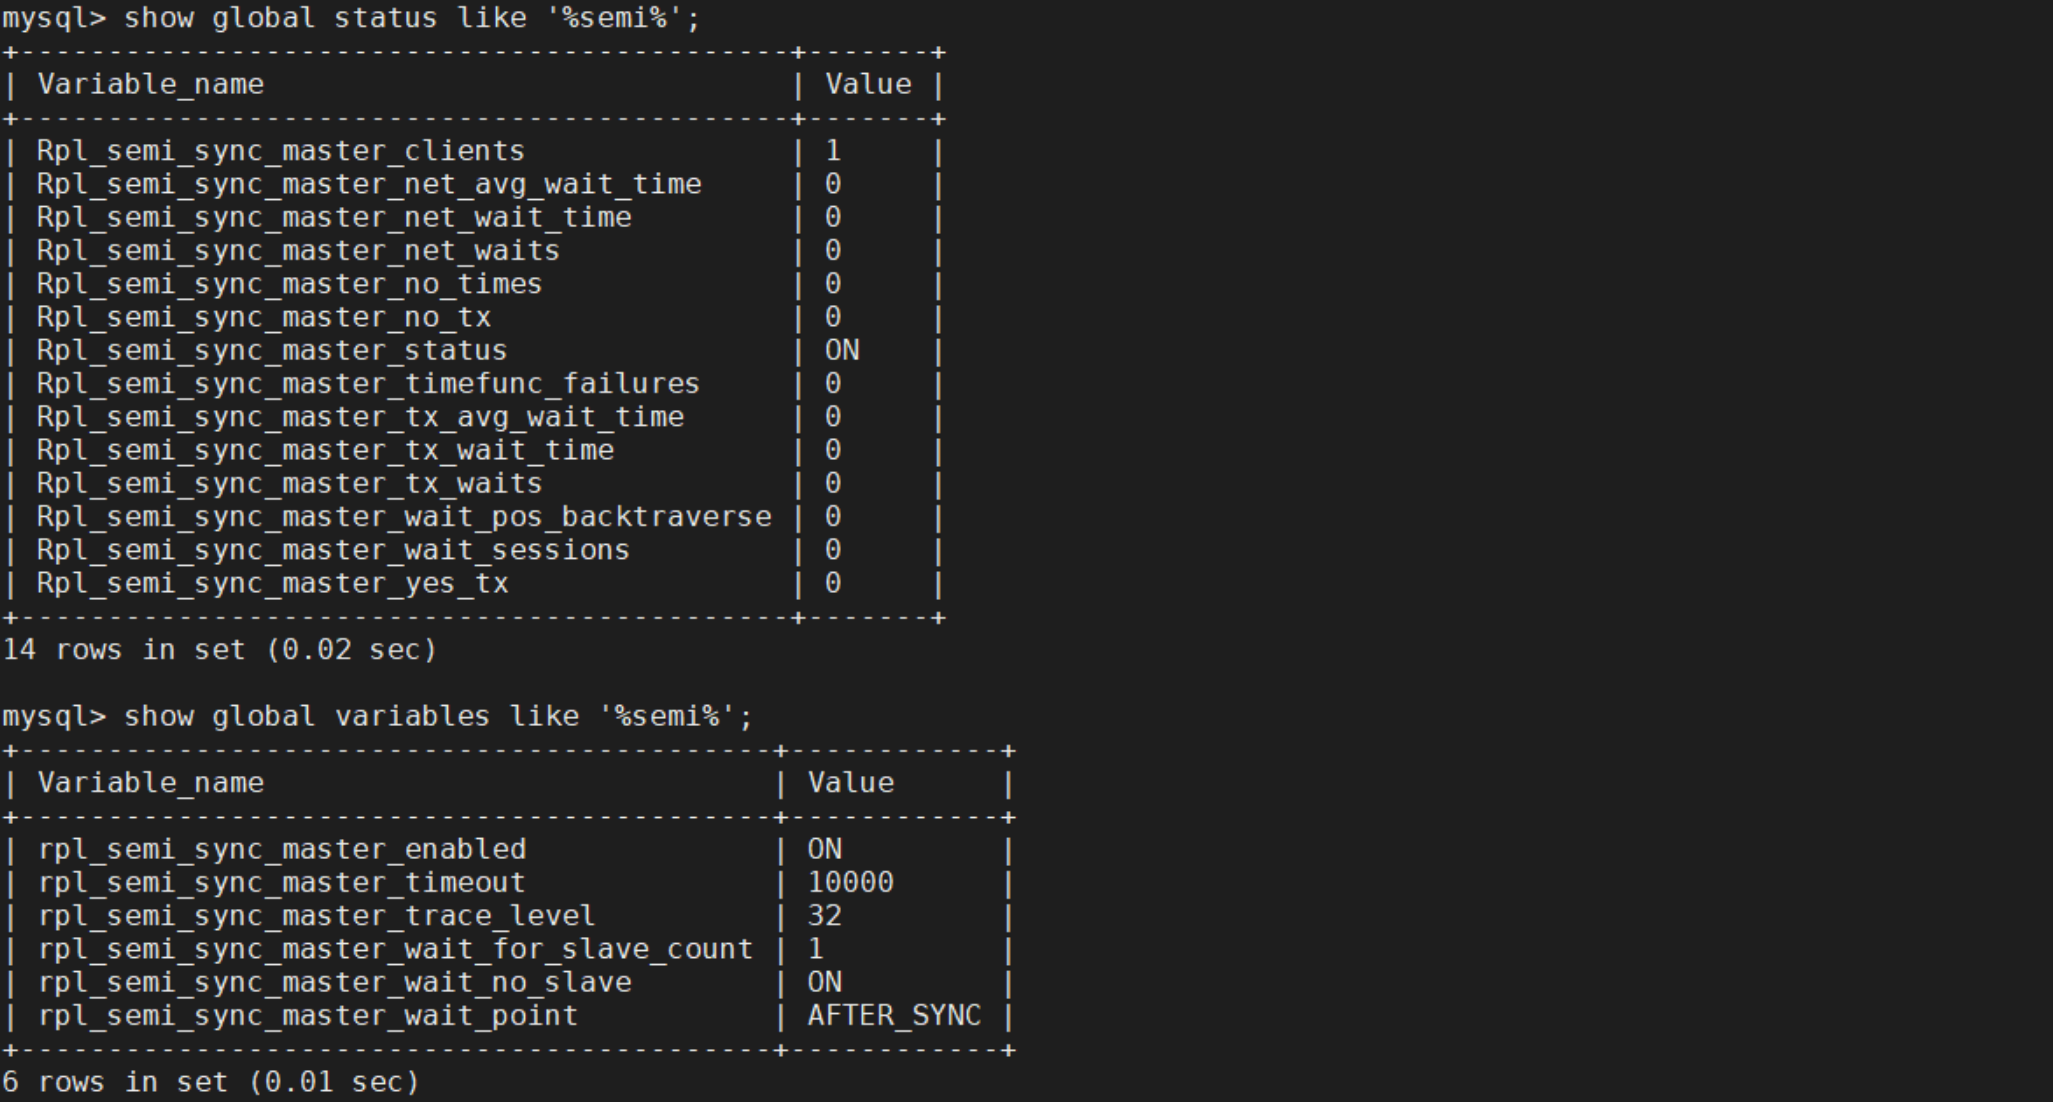The width and height of the screenshot is (2053, 1102).
Task: Click the Rpl_semi_sync_master_yes_tx row name
Action: [x=272, y=583]
